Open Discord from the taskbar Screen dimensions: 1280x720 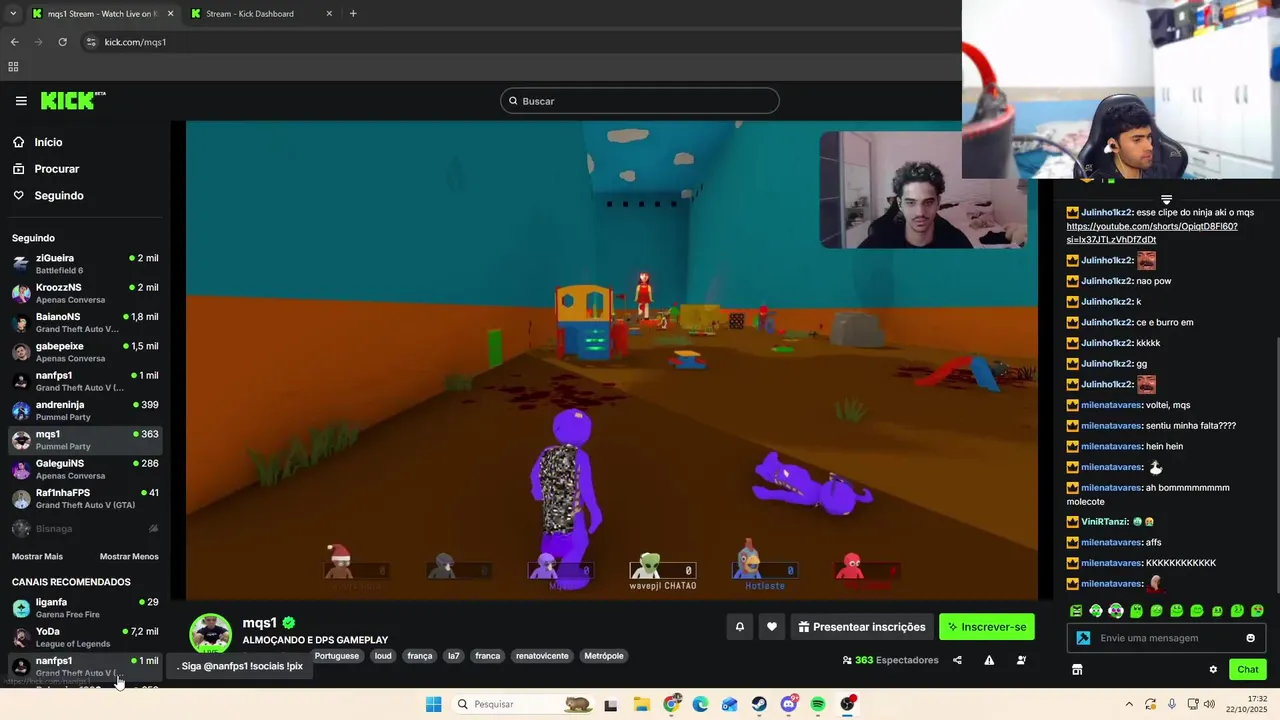tap(788, 704)
